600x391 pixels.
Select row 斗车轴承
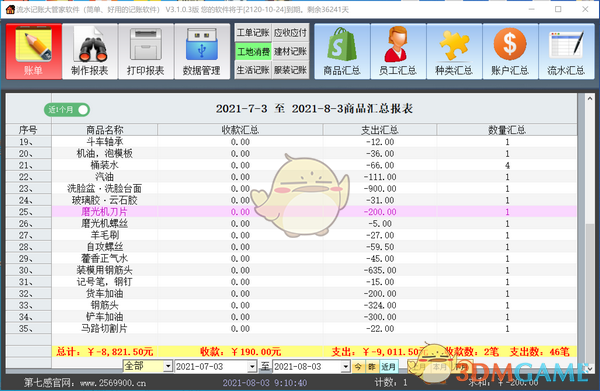pyautogui.click(x=314, y=142)
